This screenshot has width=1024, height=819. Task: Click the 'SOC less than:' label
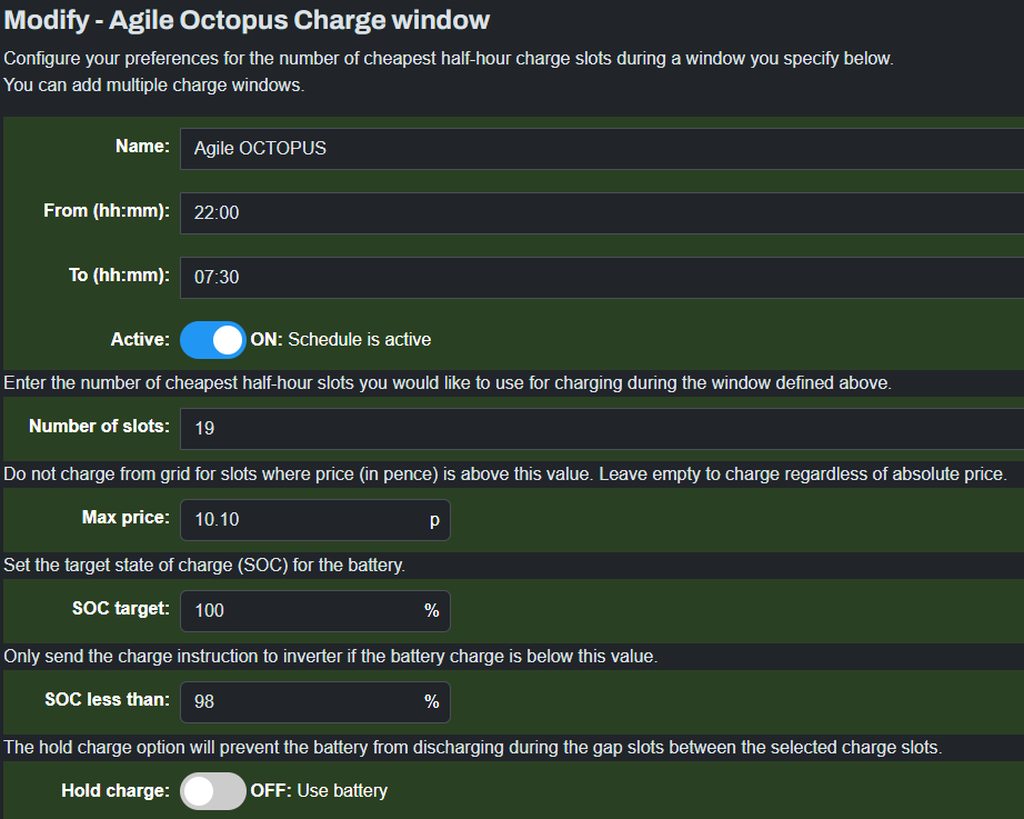pos(107,700)
